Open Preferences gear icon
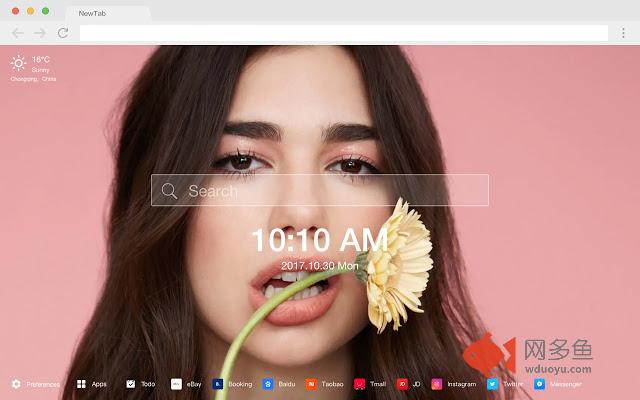Image resolution: width=640 pixels, height=400 pixels. coord(16,384)
